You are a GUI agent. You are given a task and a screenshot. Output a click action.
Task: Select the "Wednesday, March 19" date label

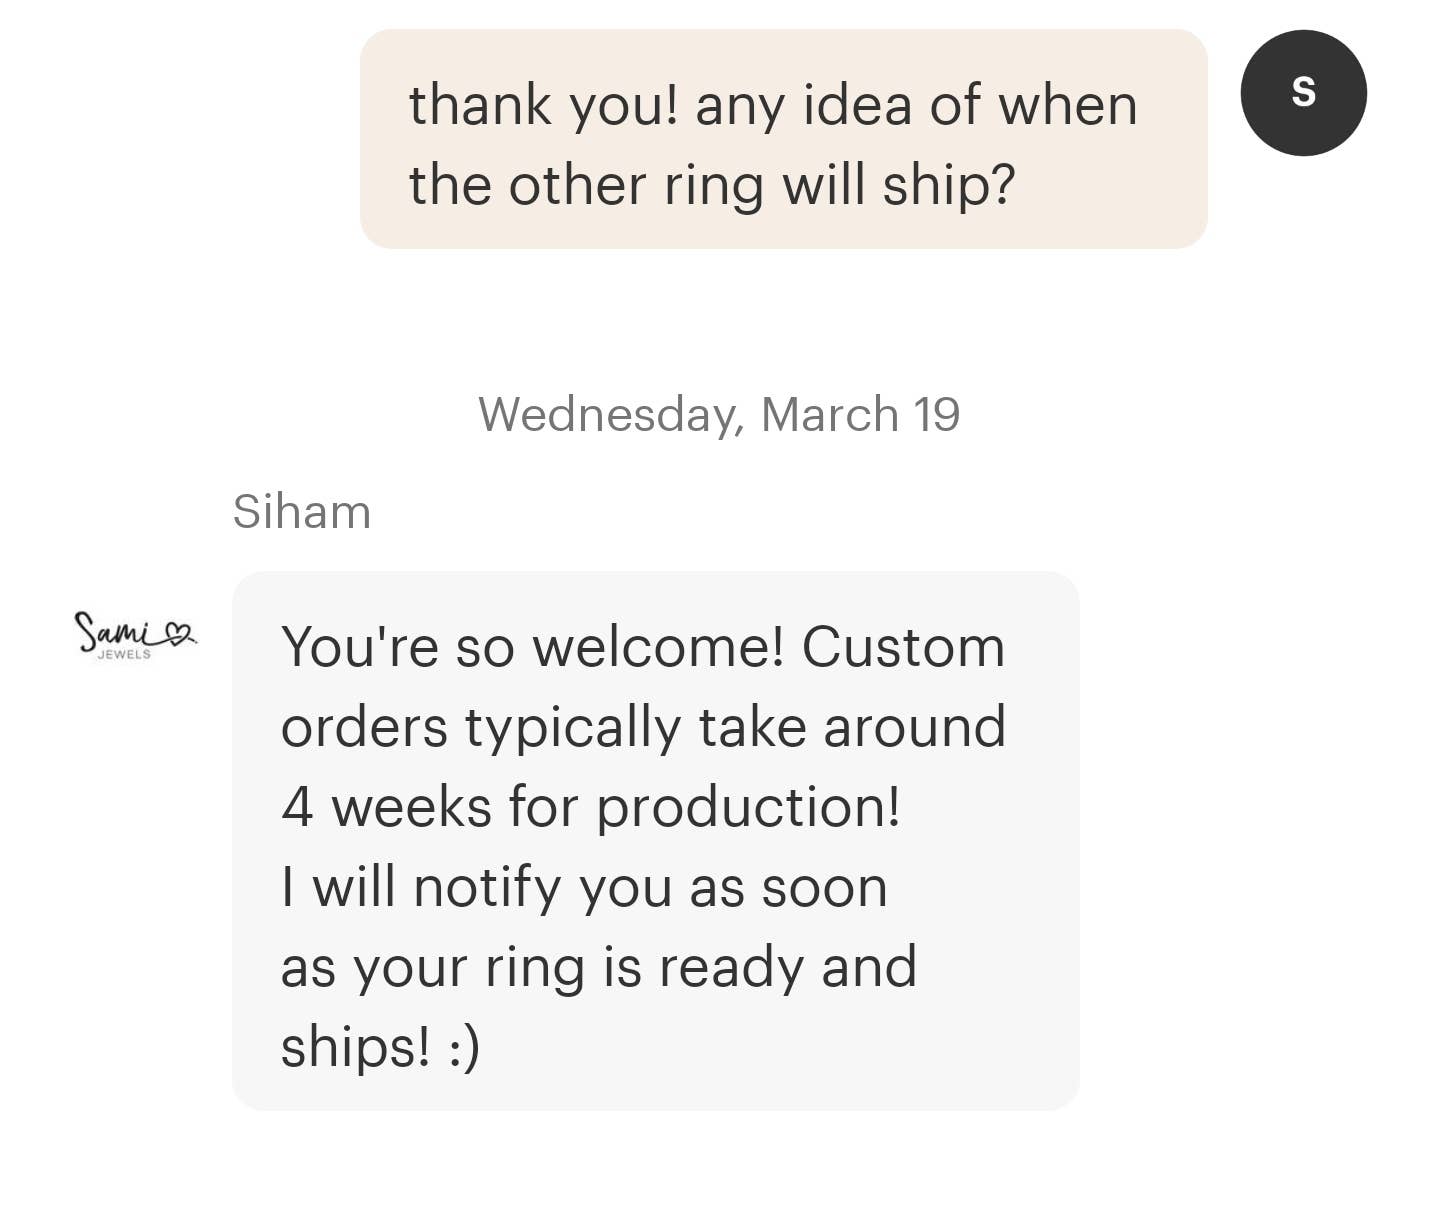[718, 414]
